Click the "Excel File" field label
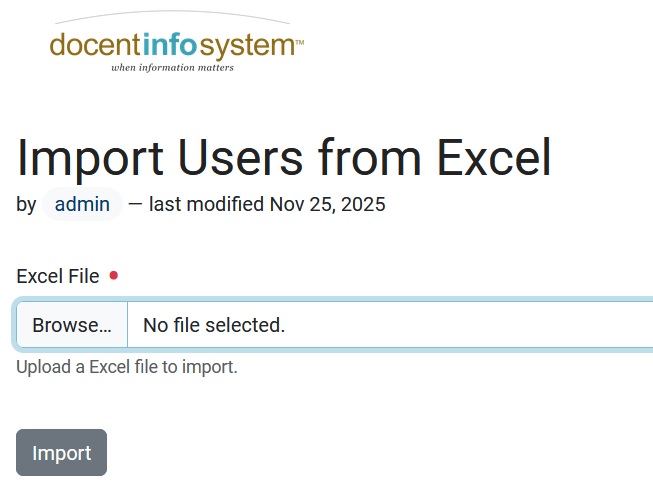This screenshot has height=485, width=653. click(x=58, y=276)
